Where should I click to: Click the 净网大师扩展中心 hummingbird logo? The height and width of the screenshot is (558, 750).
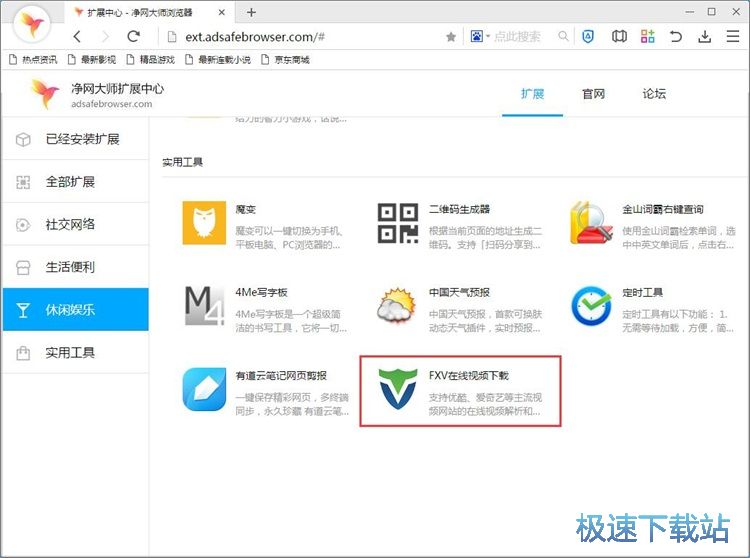(x=45, y=94)
